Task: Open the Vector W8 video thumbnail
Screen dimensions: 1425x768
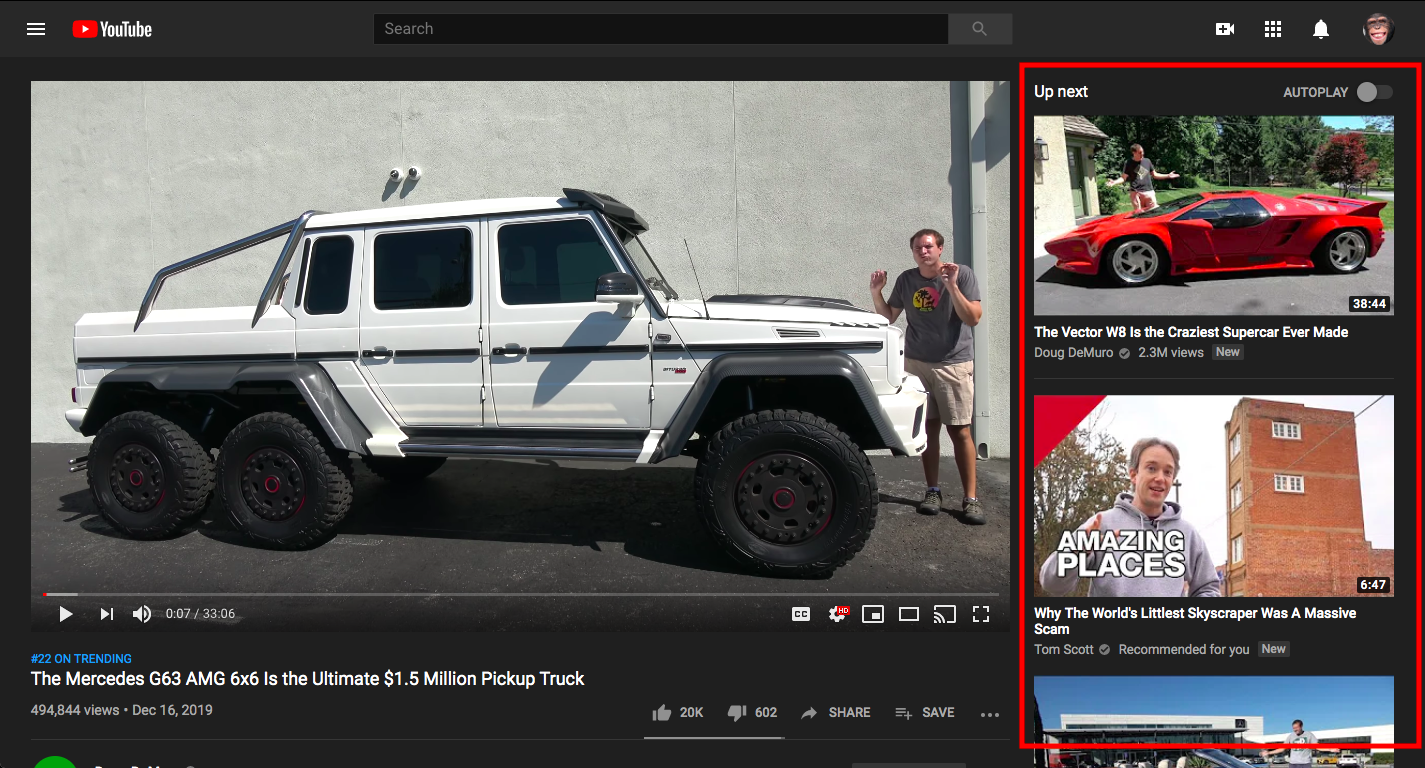Action: (1213, 216)
